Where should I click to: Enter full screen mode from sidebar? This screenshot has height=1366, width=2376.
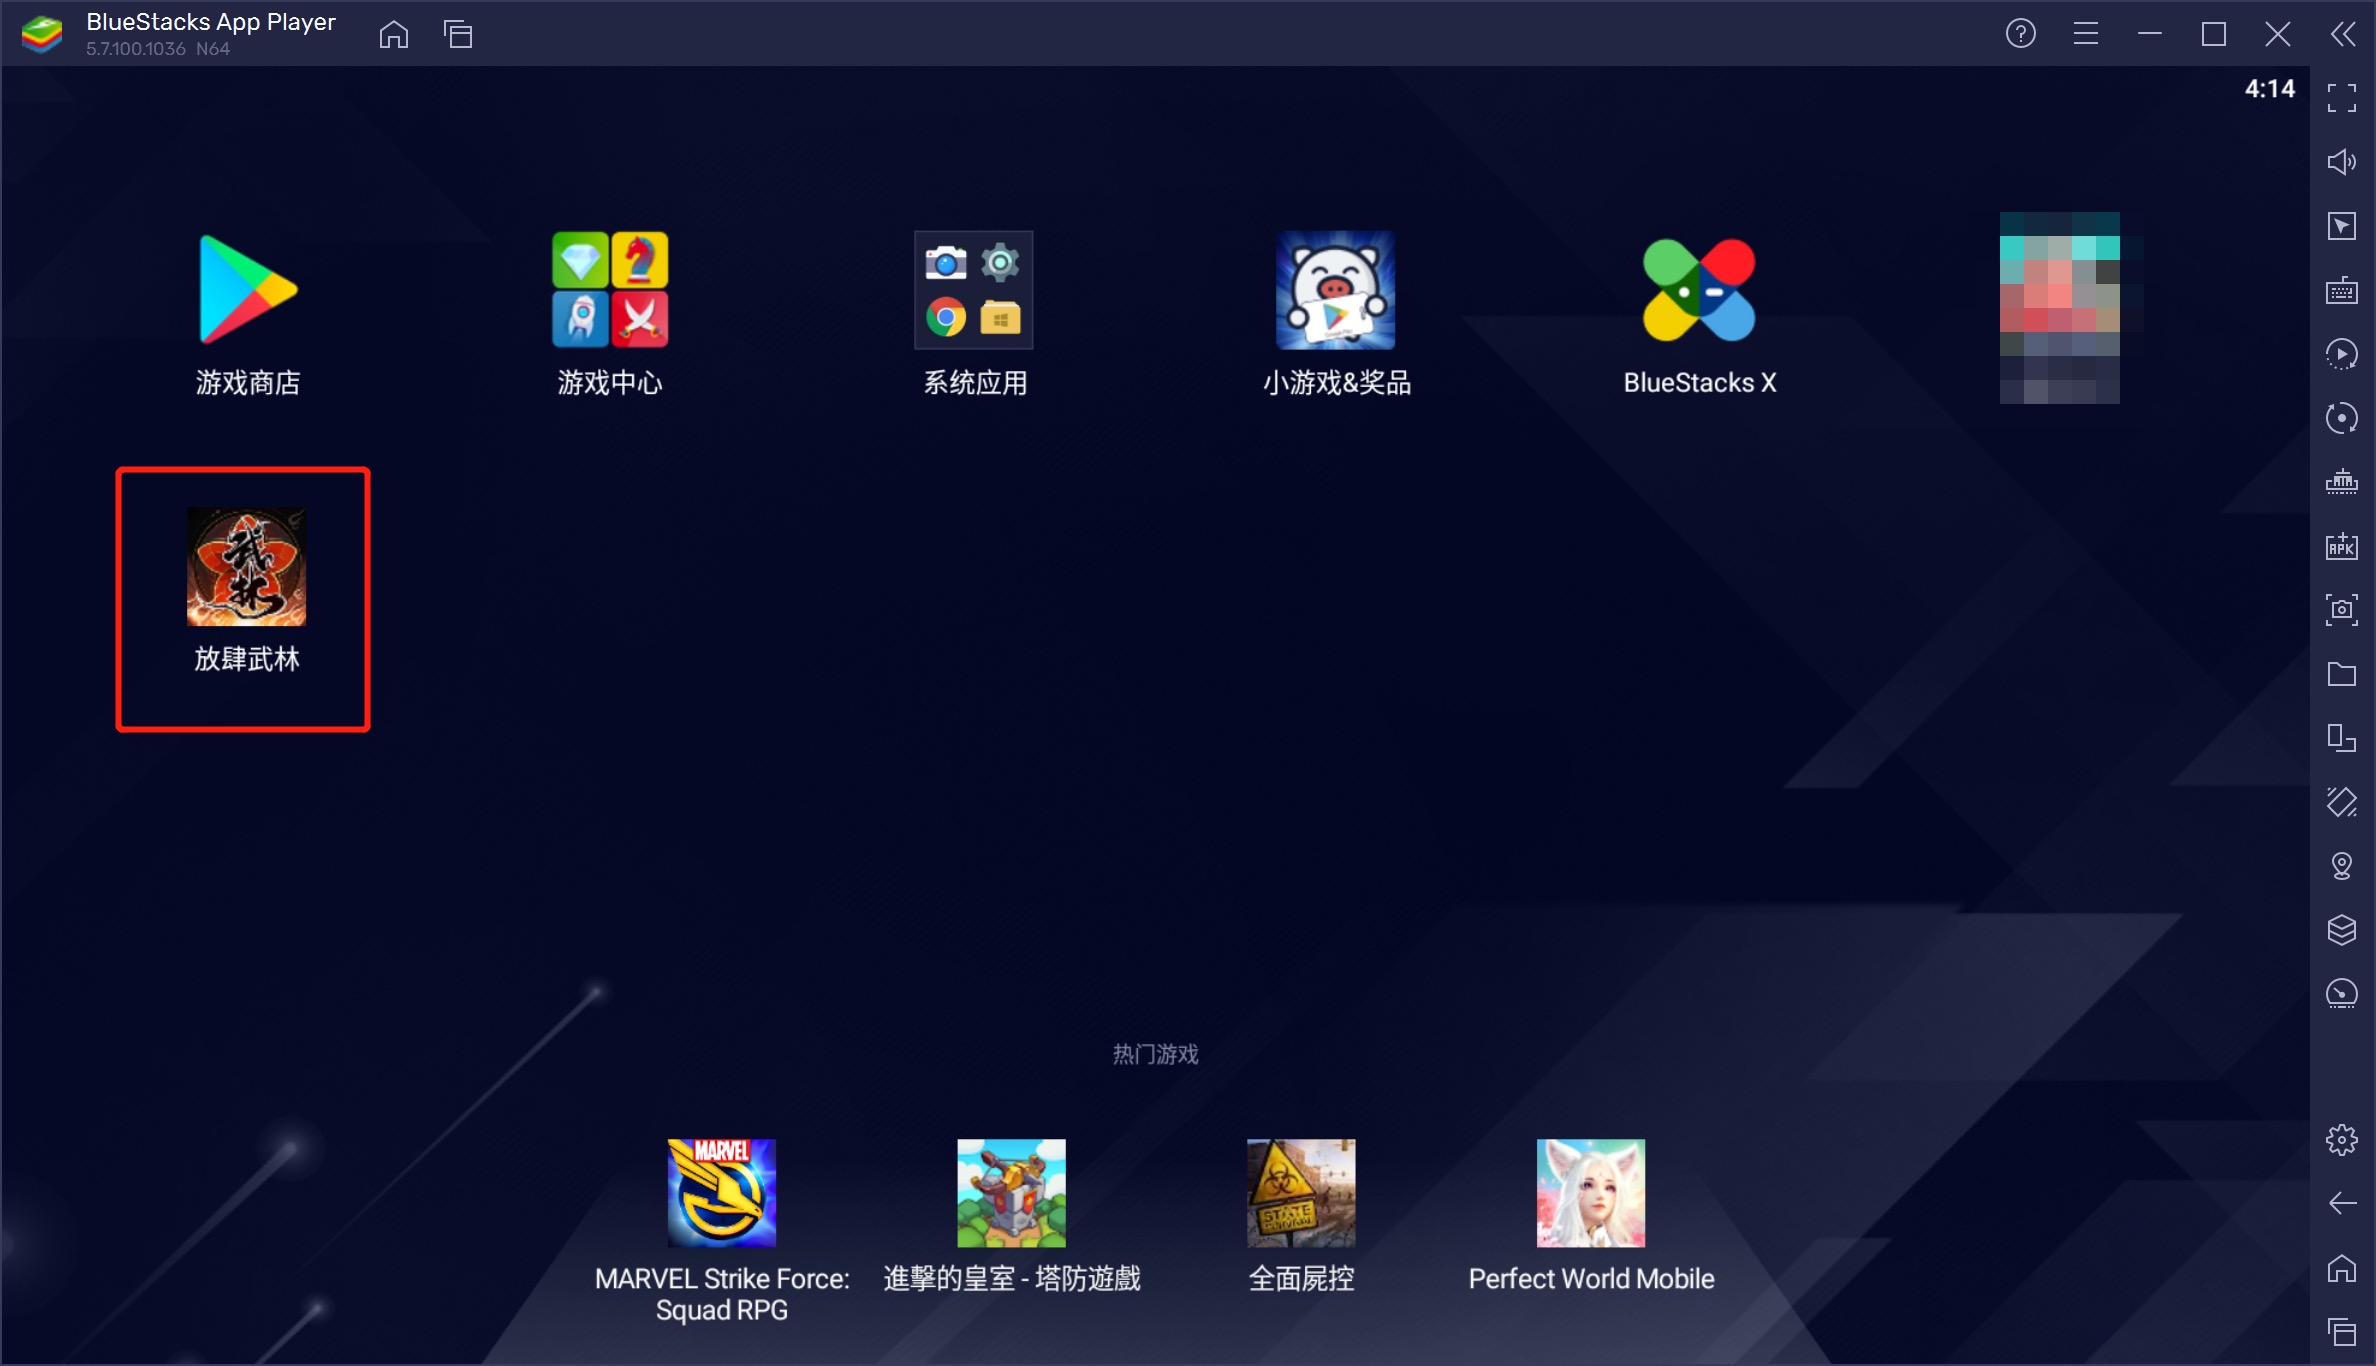pyautogui.click(x=2342, y=98)
